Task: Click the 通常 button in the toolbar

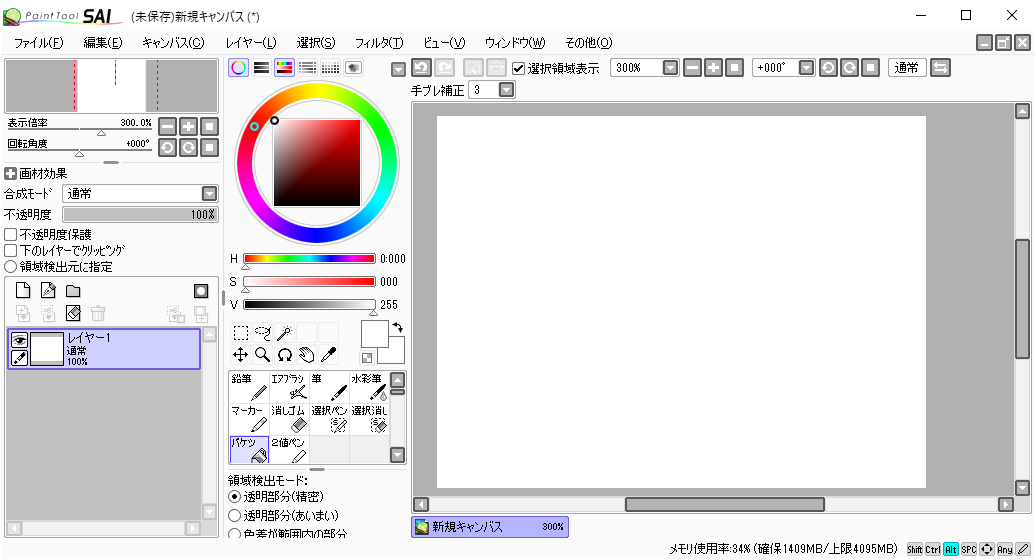Action: pyautogui.click(x=908, y=68)
